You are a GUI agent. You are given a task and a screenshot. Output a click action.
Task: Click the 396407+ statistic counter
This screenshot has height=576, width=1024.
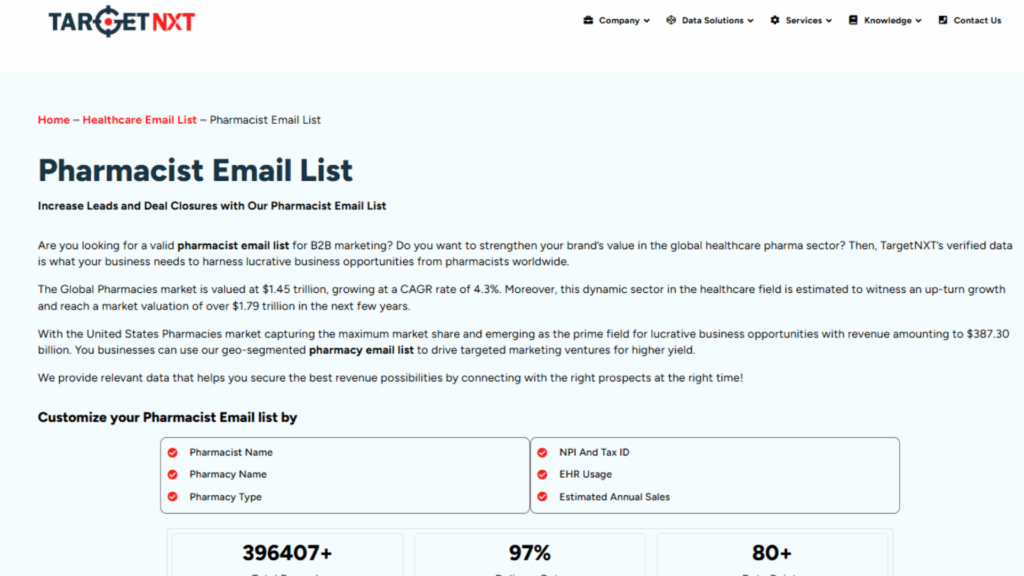287,553
